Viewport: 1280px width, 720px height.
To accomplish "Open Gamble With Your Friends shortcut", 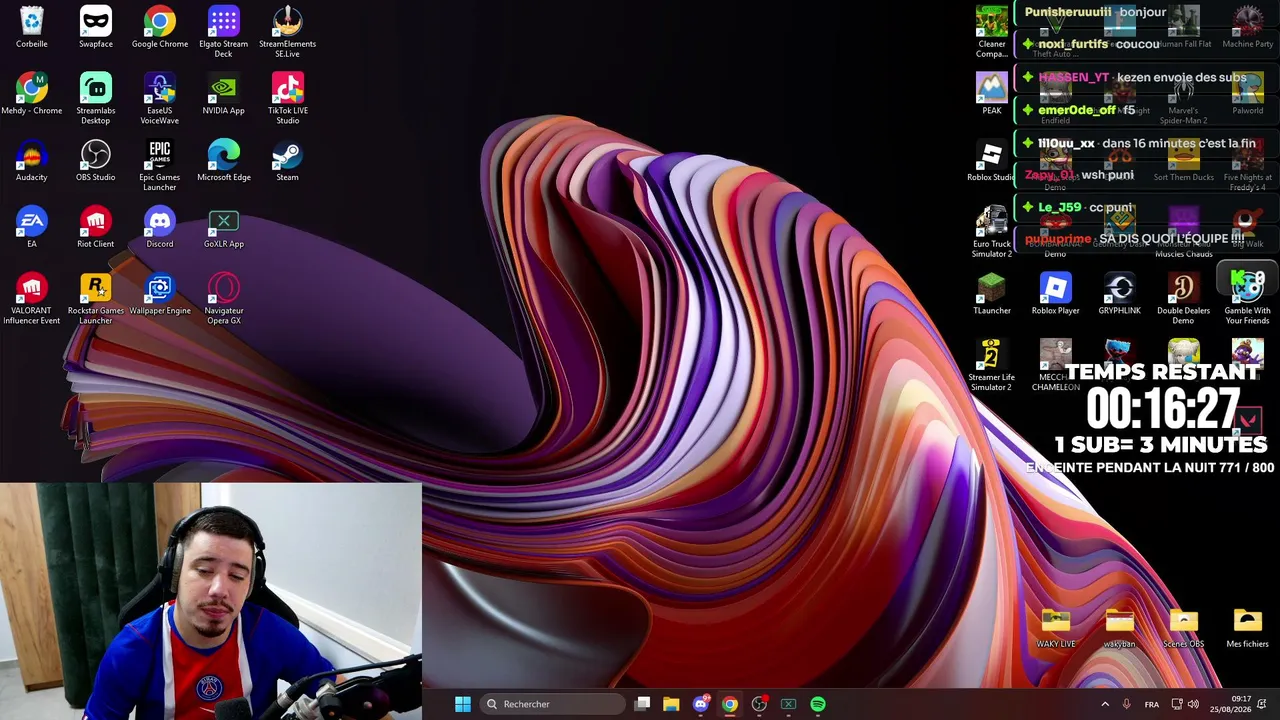I will tap(1248, 298).
